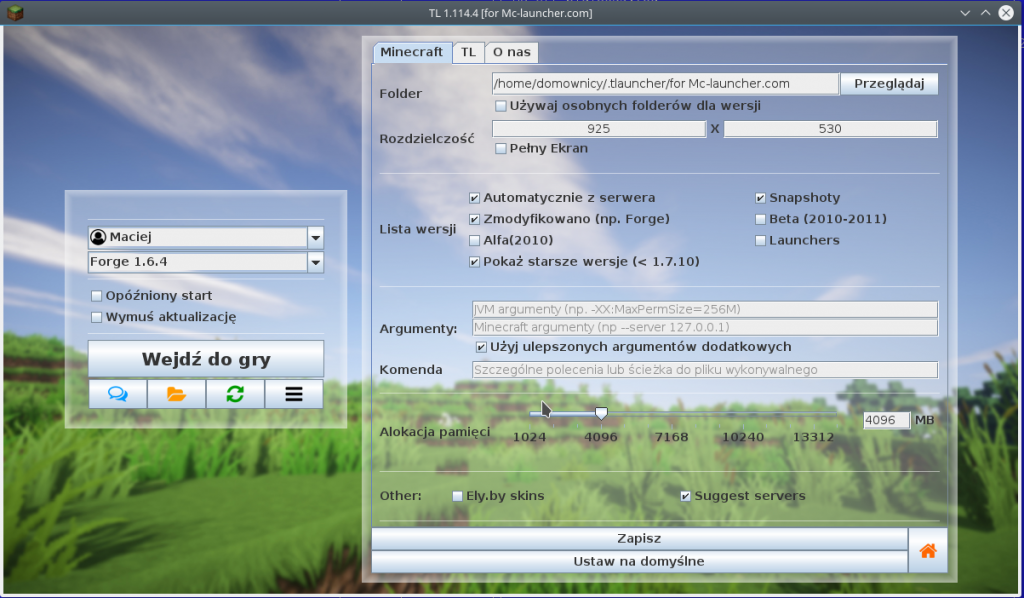
Task: Expand the Forge 1.6.4 version dropdown arrow
Action: 315,262
